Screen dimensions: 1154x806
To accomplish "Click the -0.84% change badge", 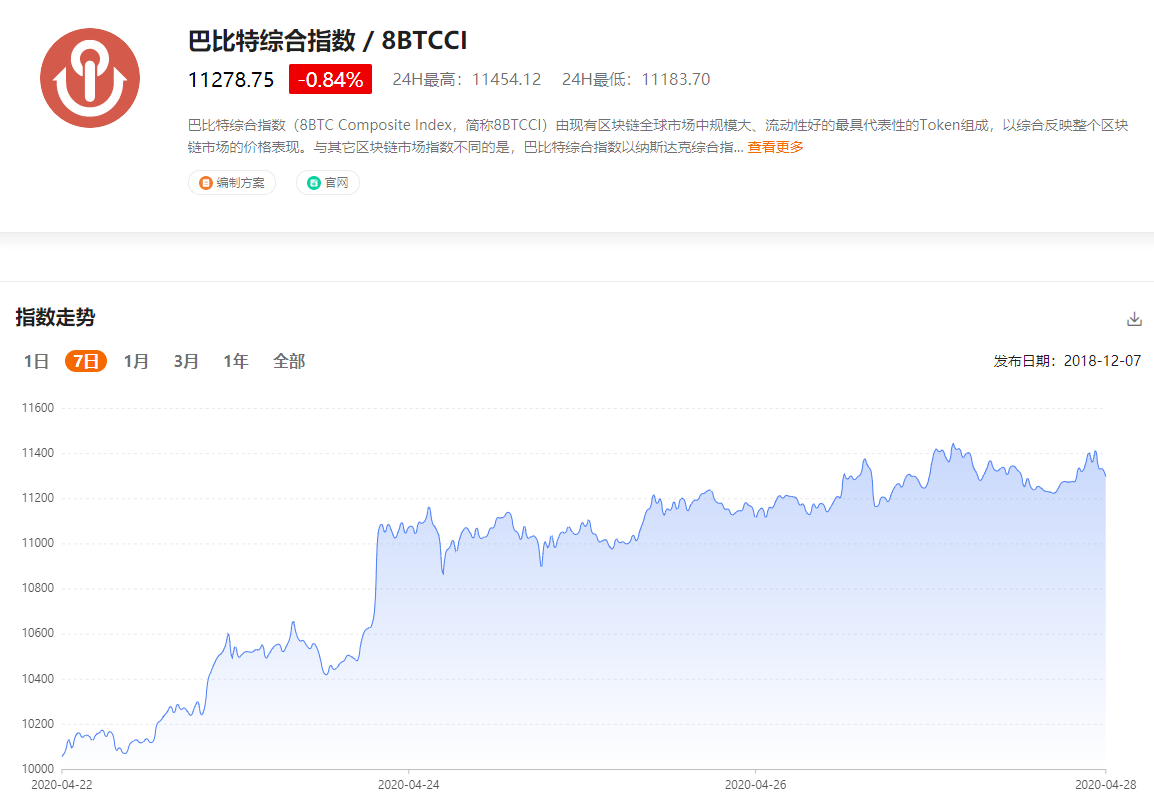I will pyautogui.click(x=330, y=79).
